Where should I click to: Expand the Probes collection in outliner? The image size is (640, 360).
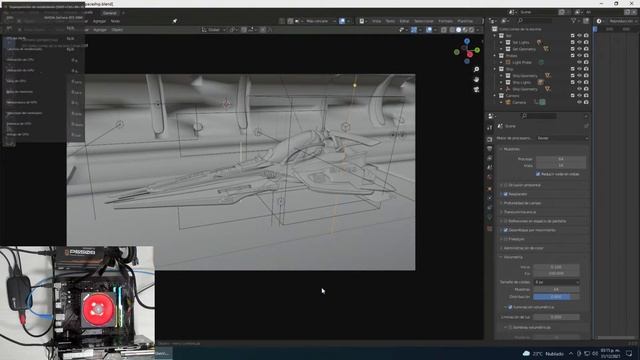click(495, 56)
